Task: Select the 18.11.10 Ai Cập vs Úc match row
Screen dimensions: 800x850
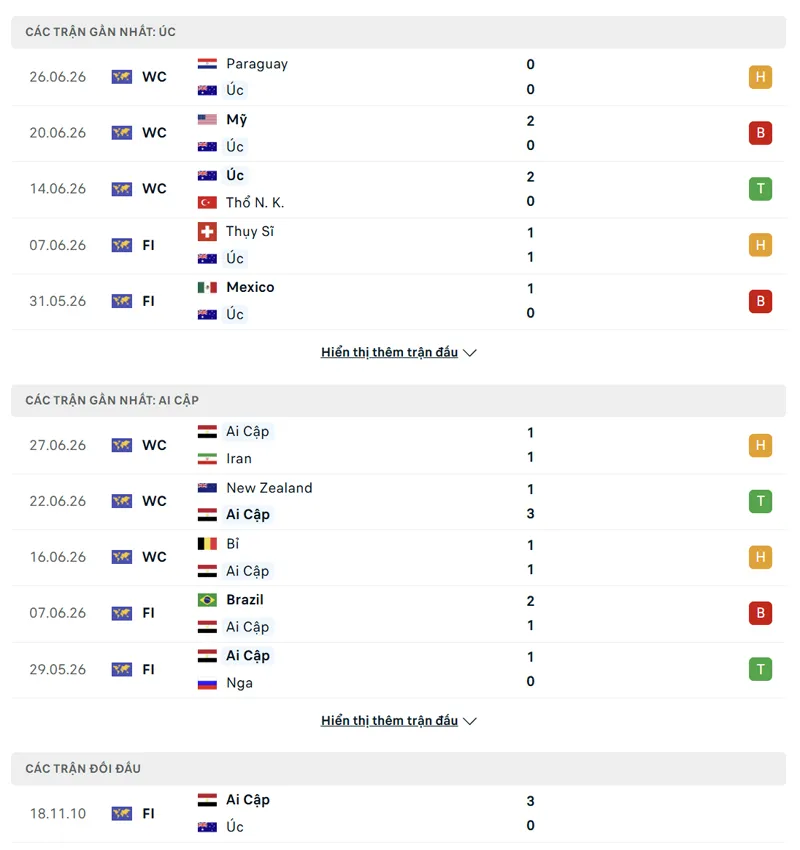Action: tap(398, 813)
